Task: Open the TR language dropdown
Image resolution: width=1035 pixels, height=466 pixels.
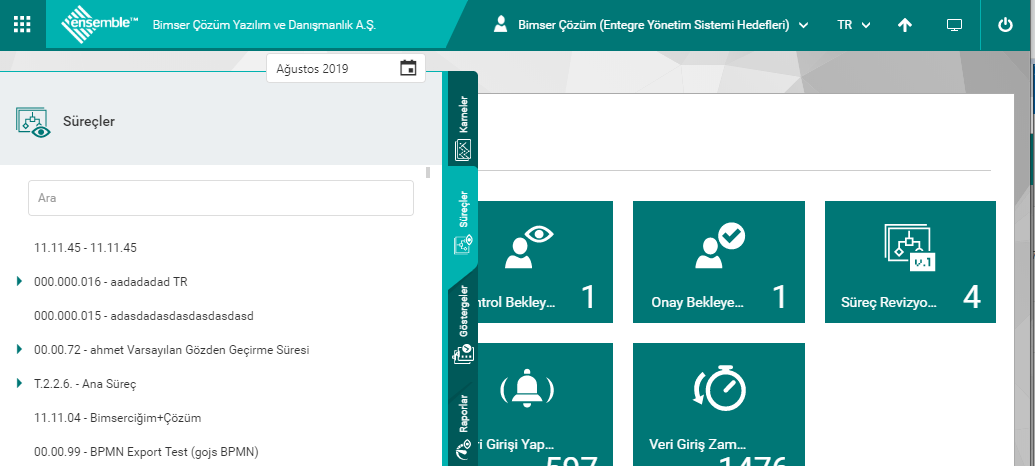Action: click(x=853, y=26)
